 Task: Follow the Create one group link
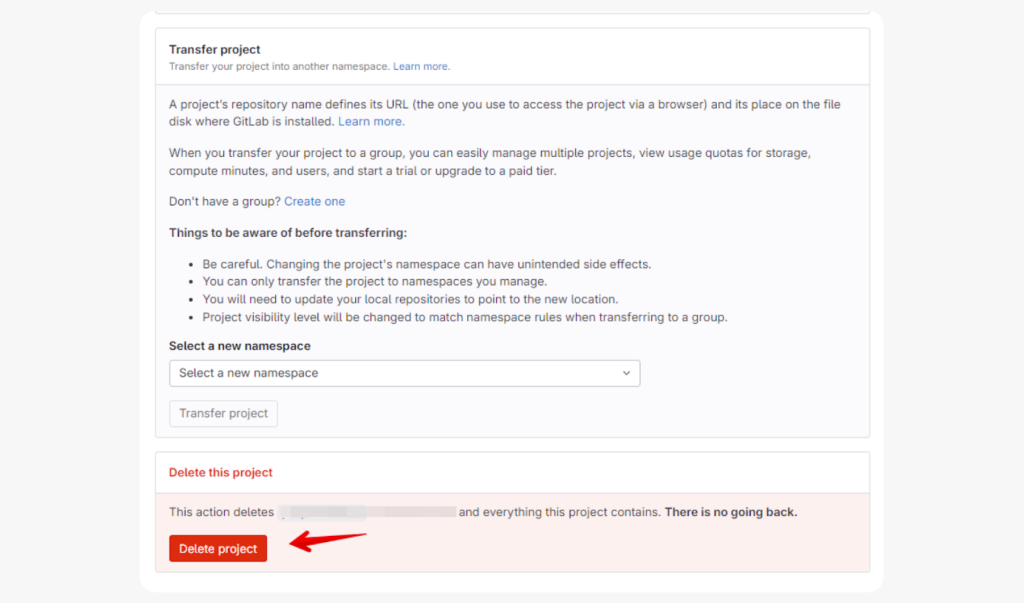(314, 201)
